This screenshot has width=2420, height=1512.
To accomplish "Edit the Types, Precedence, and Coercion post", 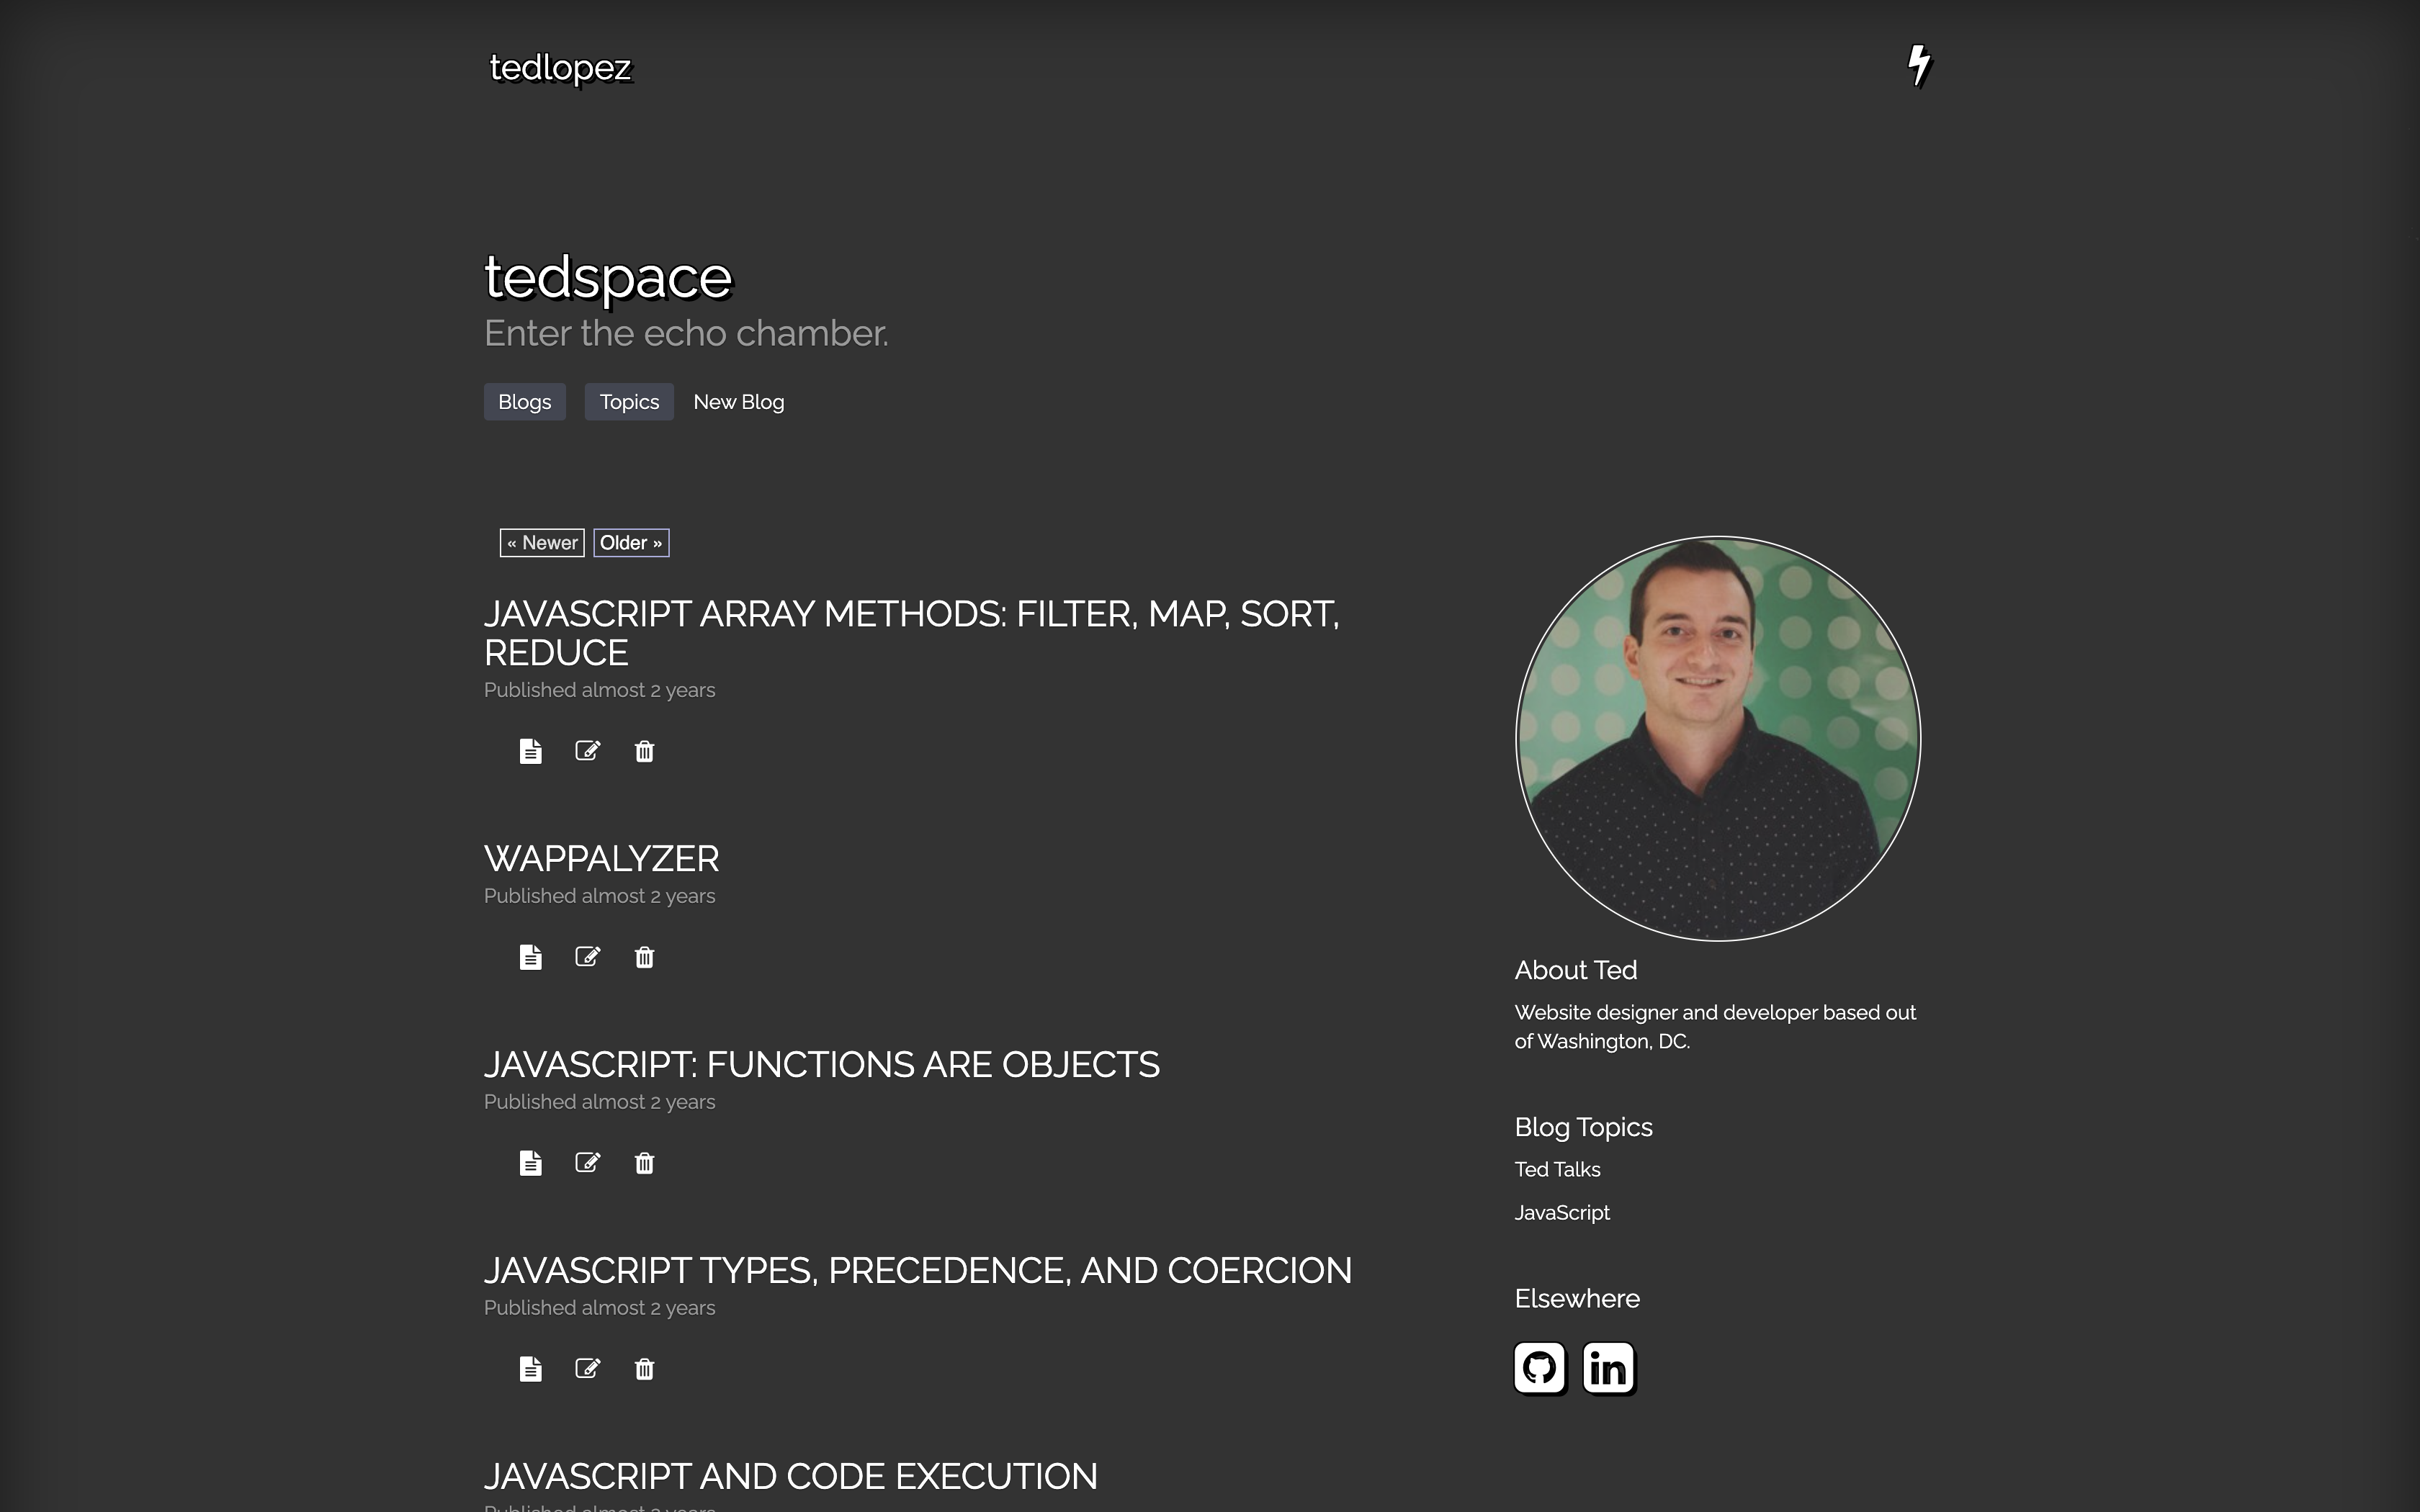I will (x=588, y=1368).
